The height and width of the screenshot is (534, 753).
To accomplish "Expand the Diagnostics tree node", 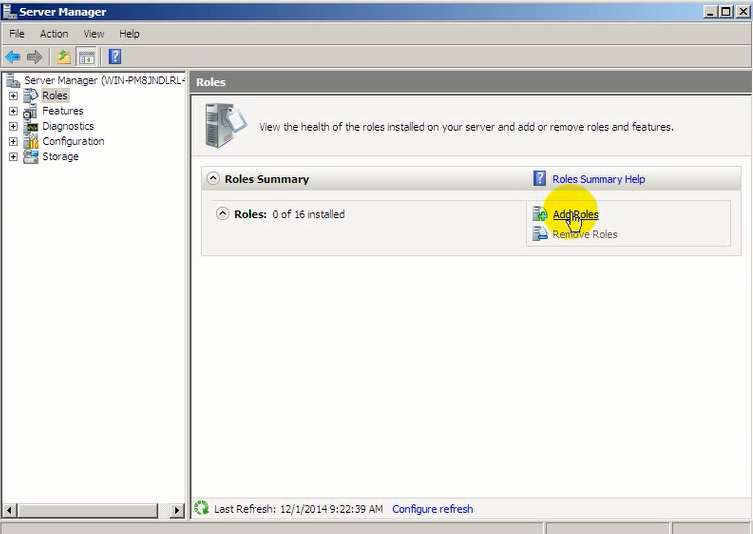I will [x=13, y=127].
